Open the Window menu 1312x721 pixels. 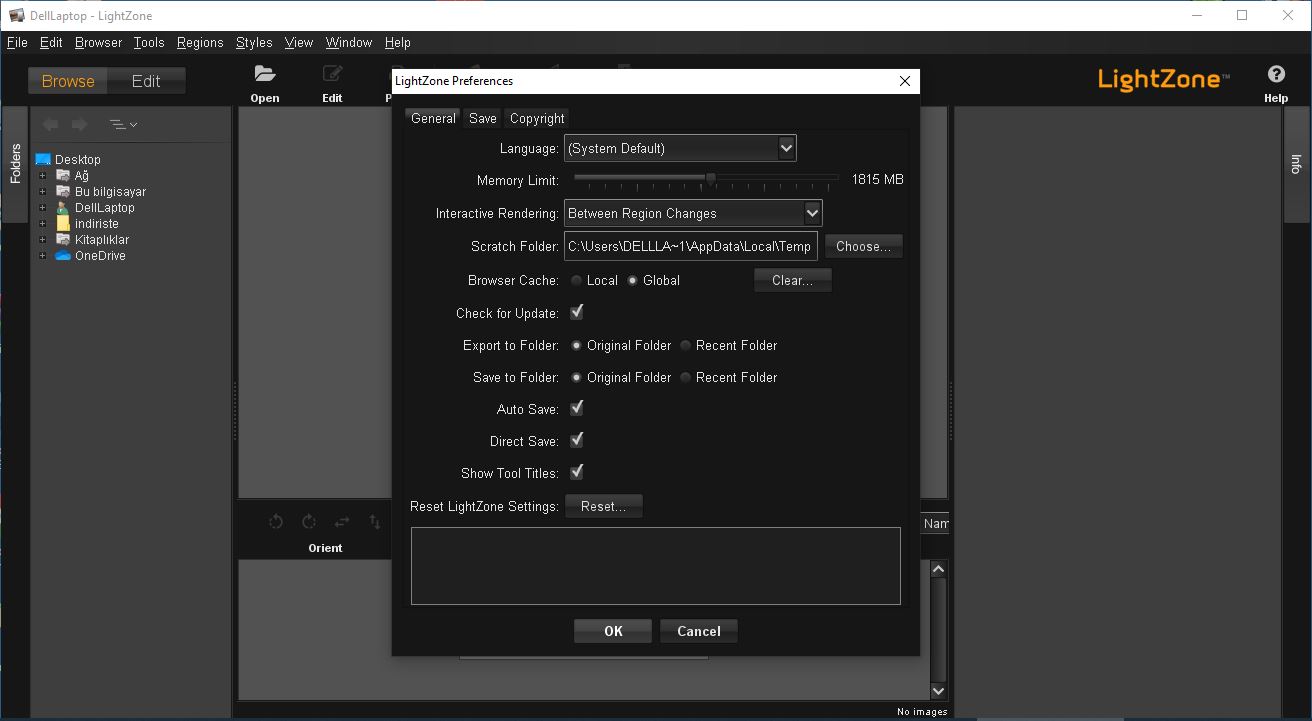pyautogui.click(x=348, y=42)
